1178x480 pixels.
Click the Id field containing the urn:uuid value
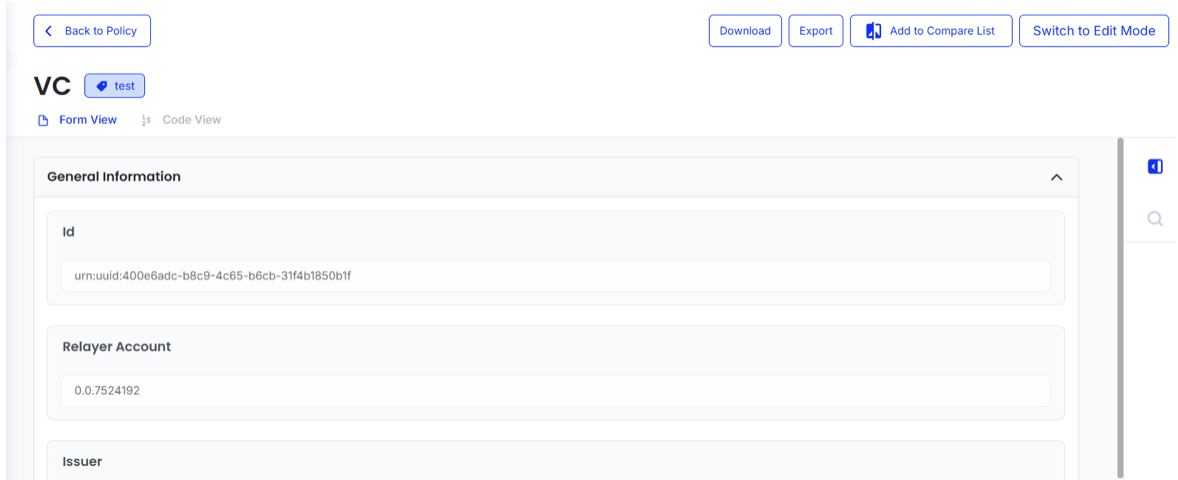point(555,275)
